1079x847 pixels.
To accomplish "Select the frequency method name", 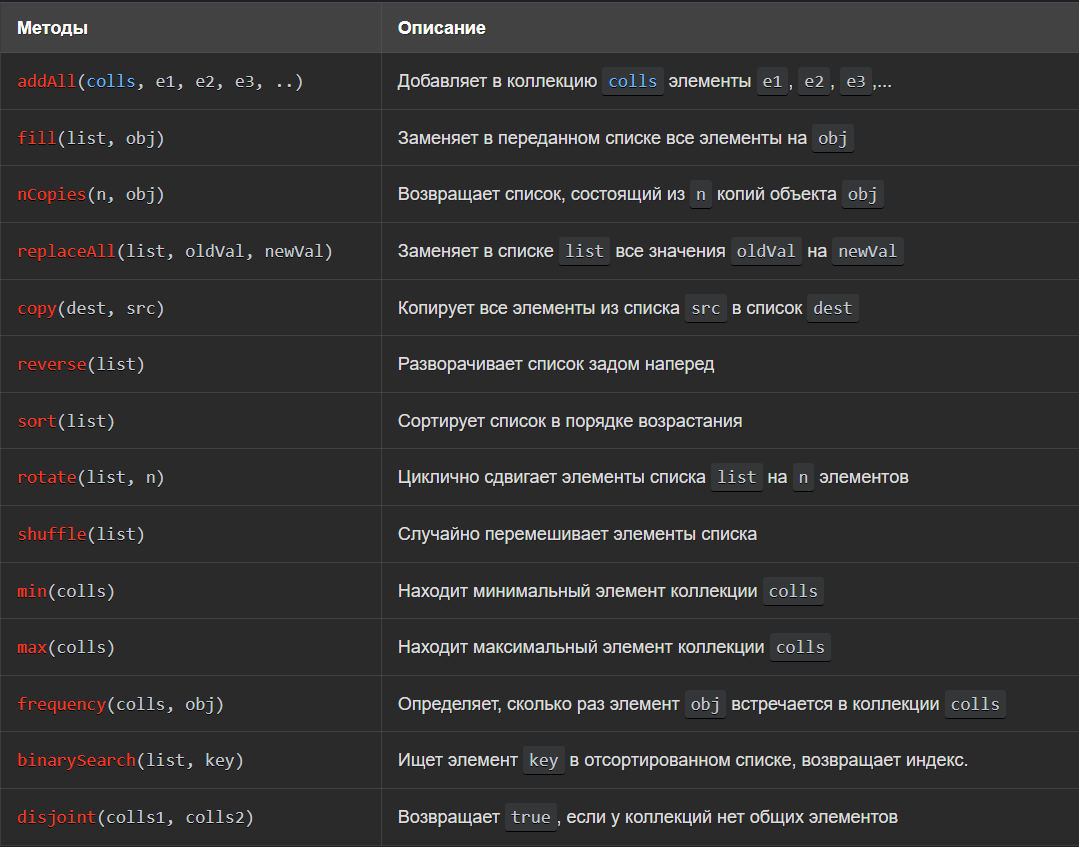I will coord(61,704).
